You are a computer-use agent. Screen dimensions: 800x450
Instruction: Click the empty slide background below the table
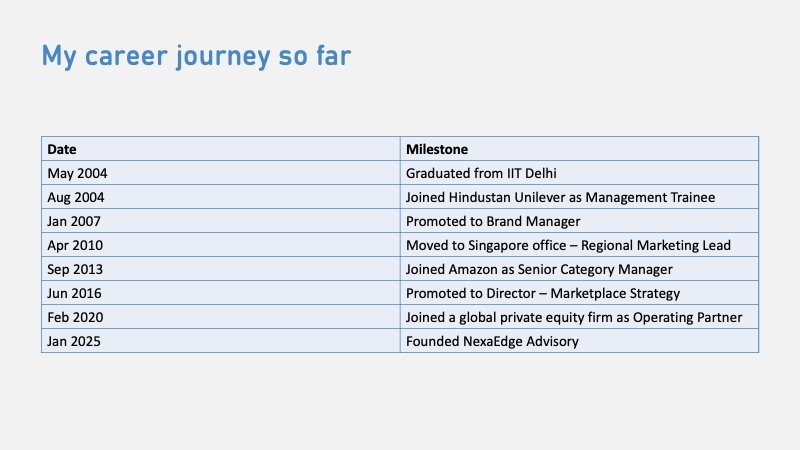coord(400,400)
